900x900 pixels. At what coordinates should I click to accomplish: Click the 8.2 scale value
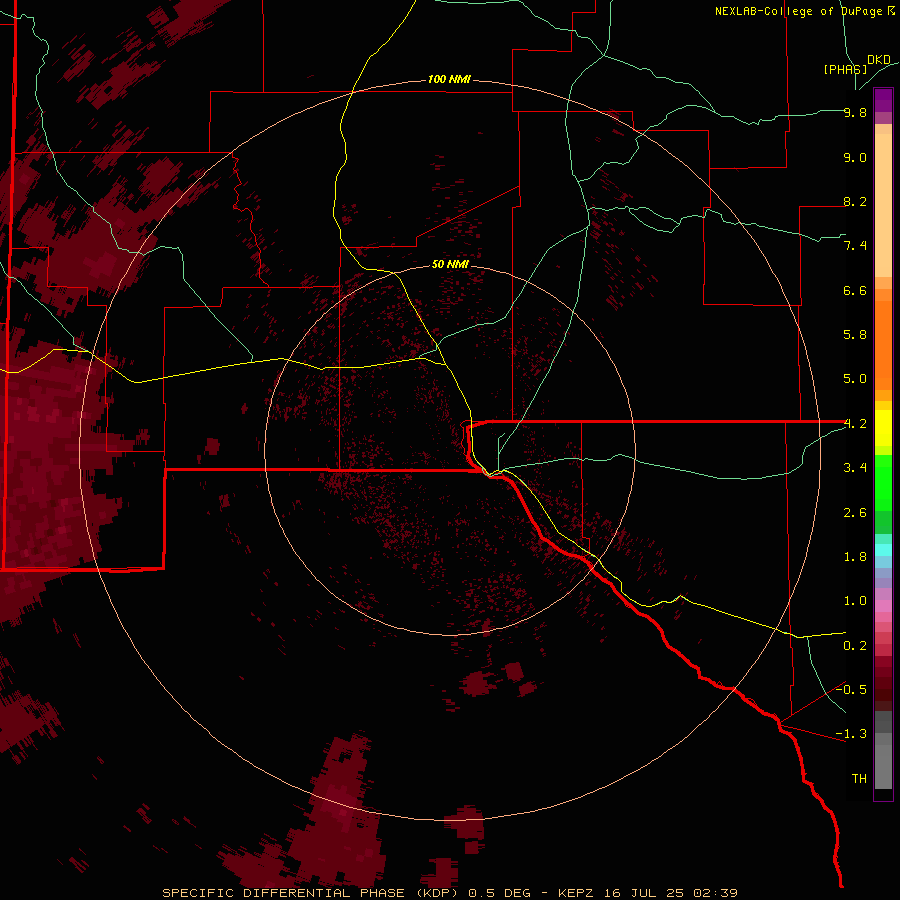click(855, 201)
